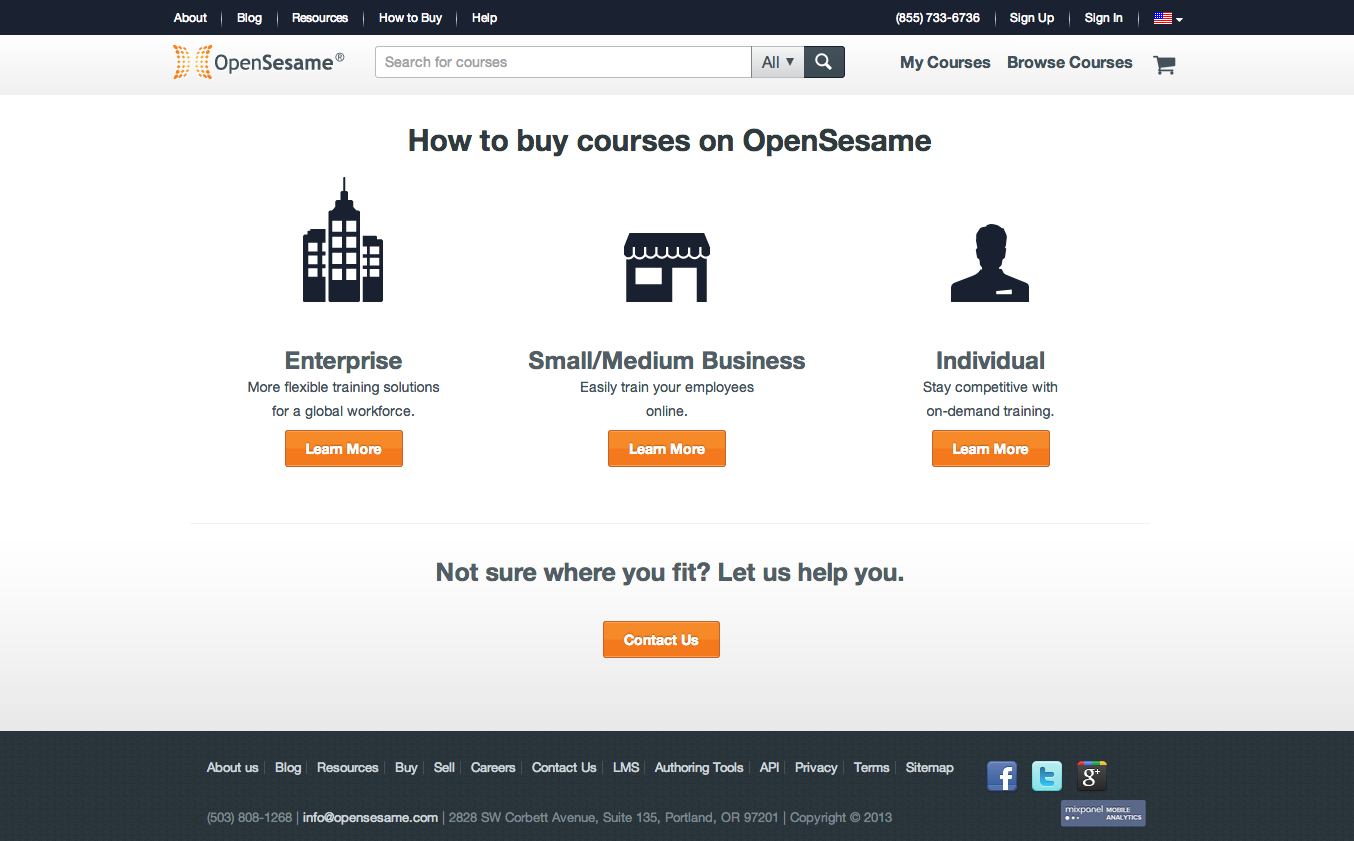This screenshot has width=1354, height=841.
Task: Expand the All search category dropdown
Action: pyautogui.click(x=777, y=62)
